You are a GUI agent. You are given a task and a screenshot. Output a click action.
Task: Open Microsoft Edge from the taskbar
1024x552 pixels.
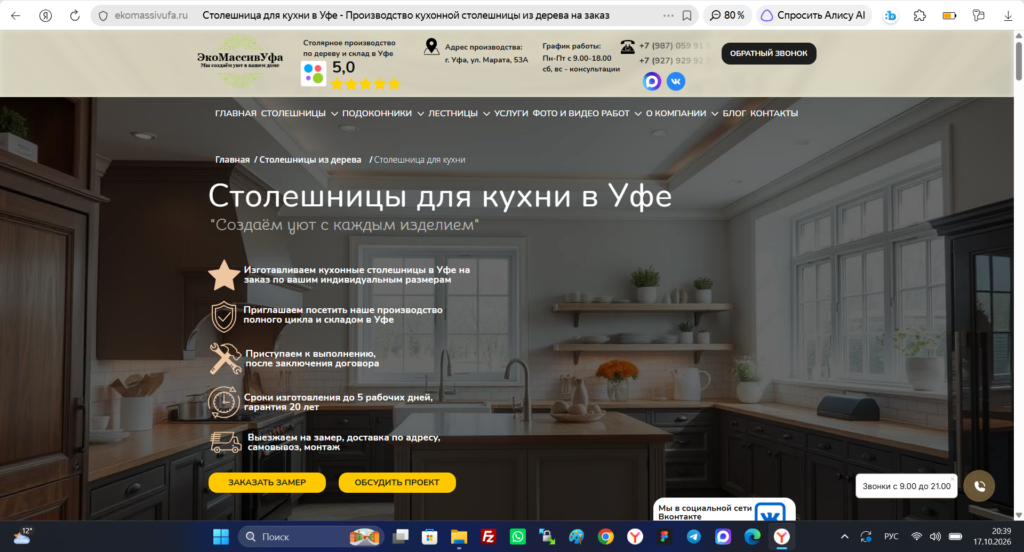coord(752,537)
